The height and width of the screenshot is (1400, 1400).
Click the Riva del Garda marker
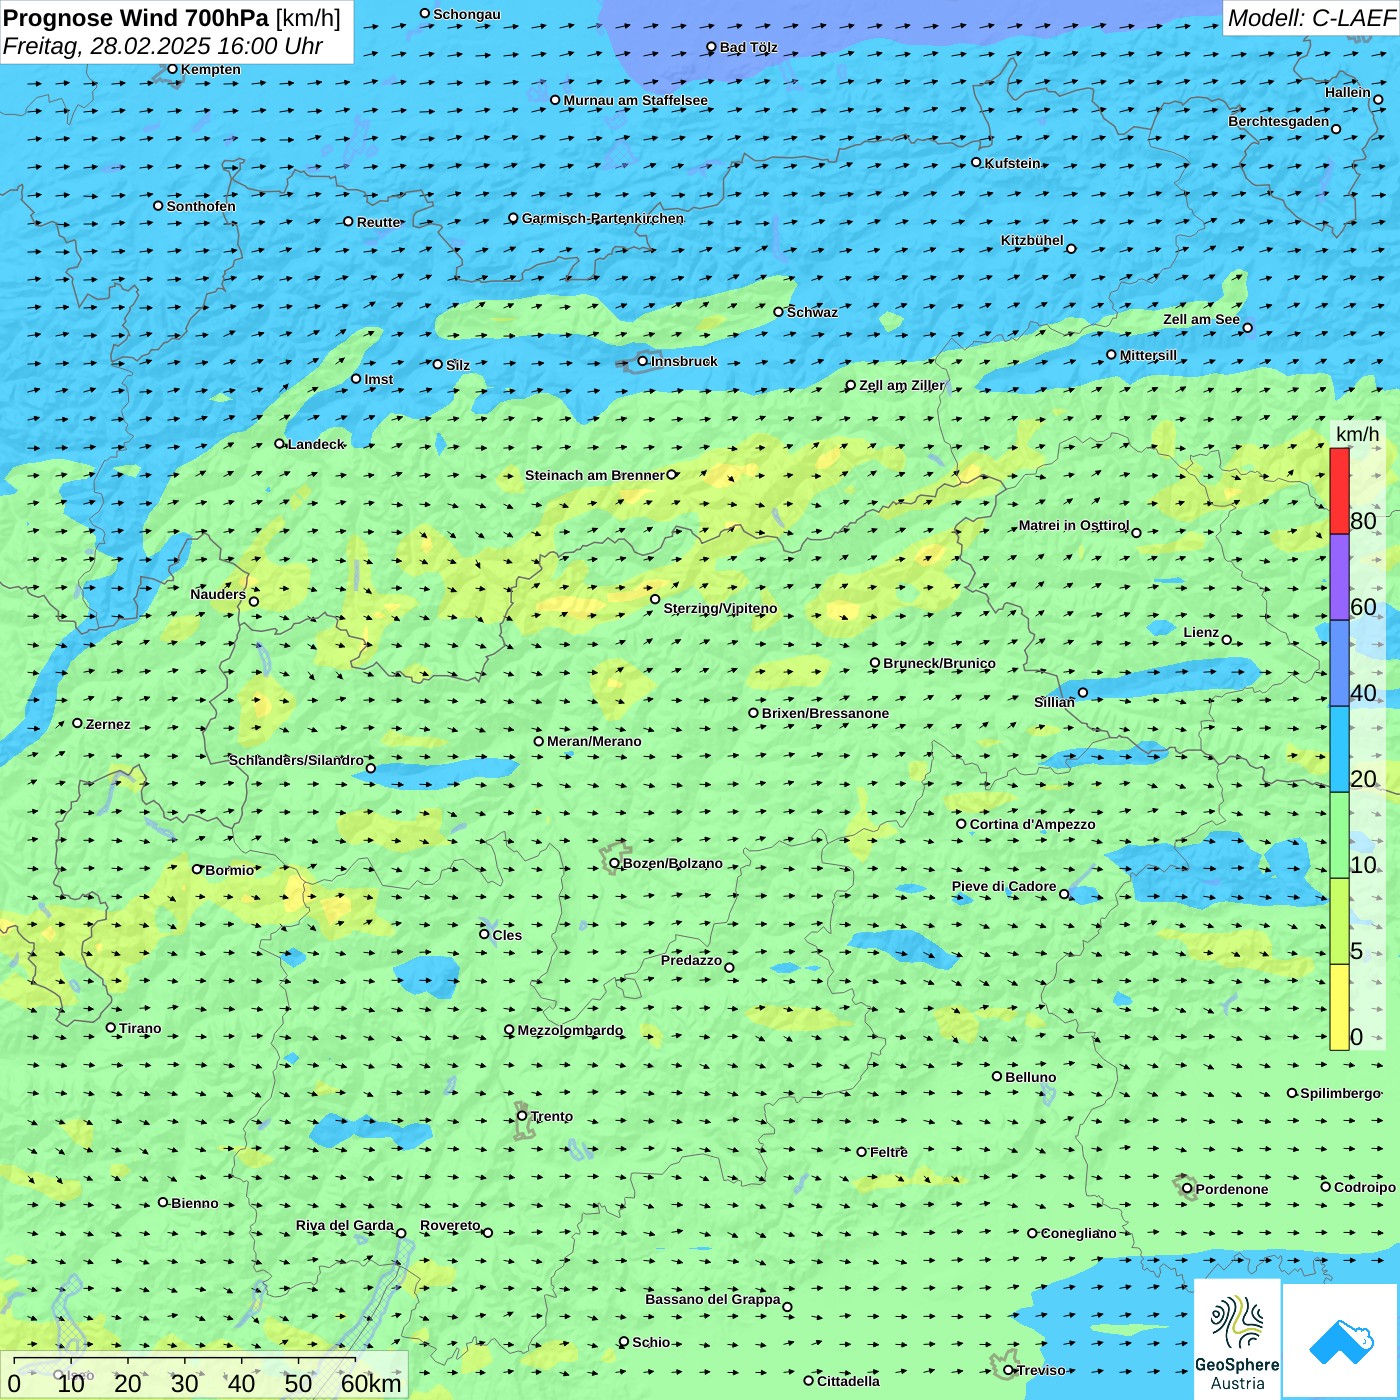[x=401, y=1233]
